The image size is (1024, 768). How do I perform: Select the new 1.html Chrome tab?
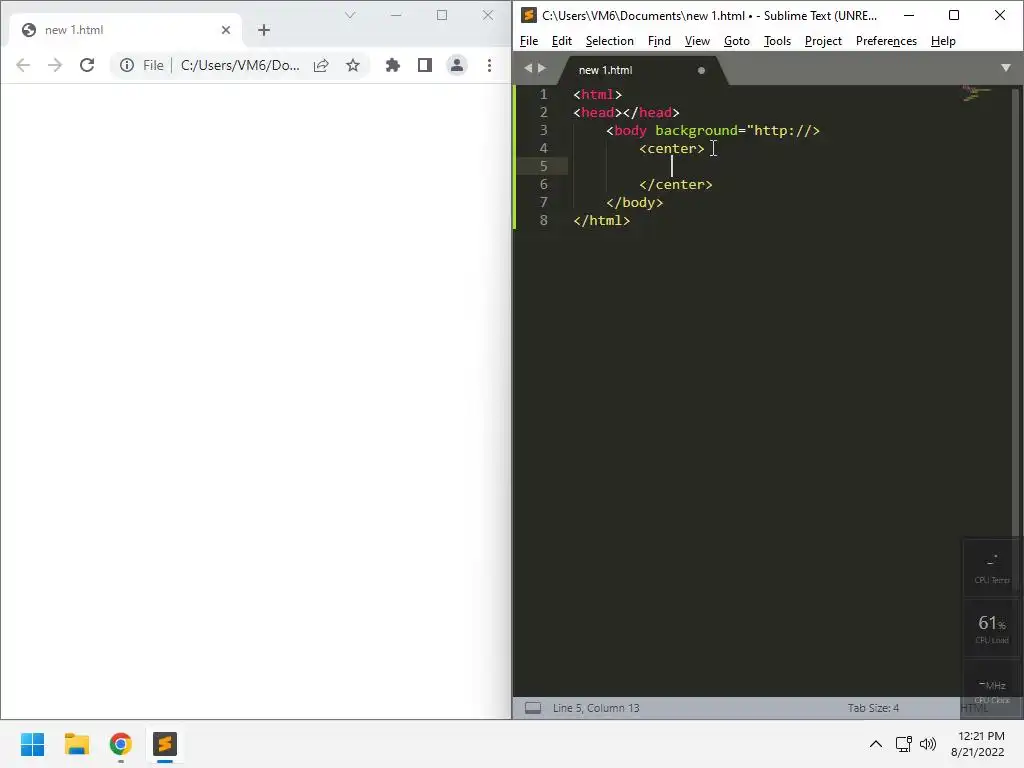[125, 30]
